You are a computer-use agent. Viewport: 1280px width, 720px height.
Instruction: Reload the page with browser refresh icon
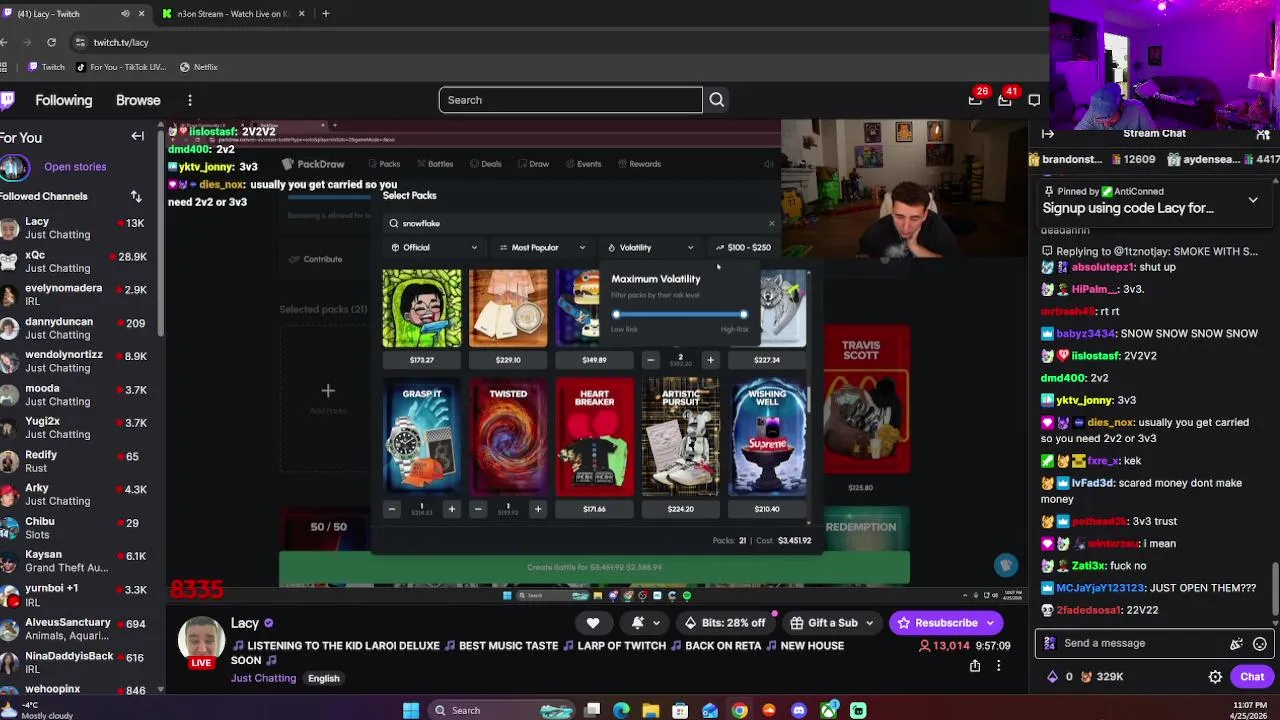click(x=51, y=42)
